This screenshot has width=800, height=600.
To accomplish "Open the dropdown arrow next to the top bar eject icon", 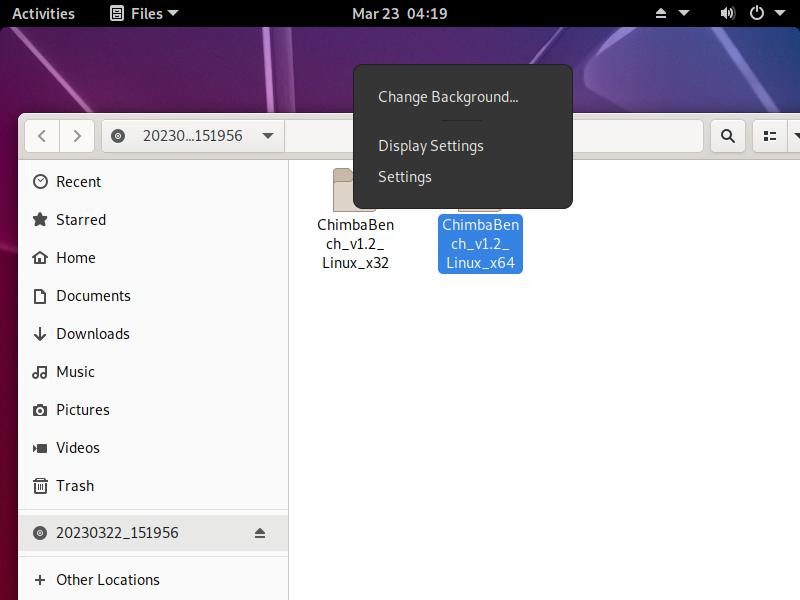I will 684,13.
